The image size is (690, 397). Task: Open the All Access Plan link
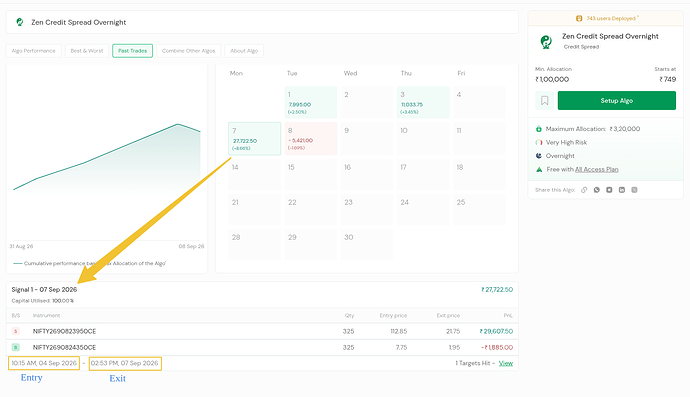tap(596, 169)
